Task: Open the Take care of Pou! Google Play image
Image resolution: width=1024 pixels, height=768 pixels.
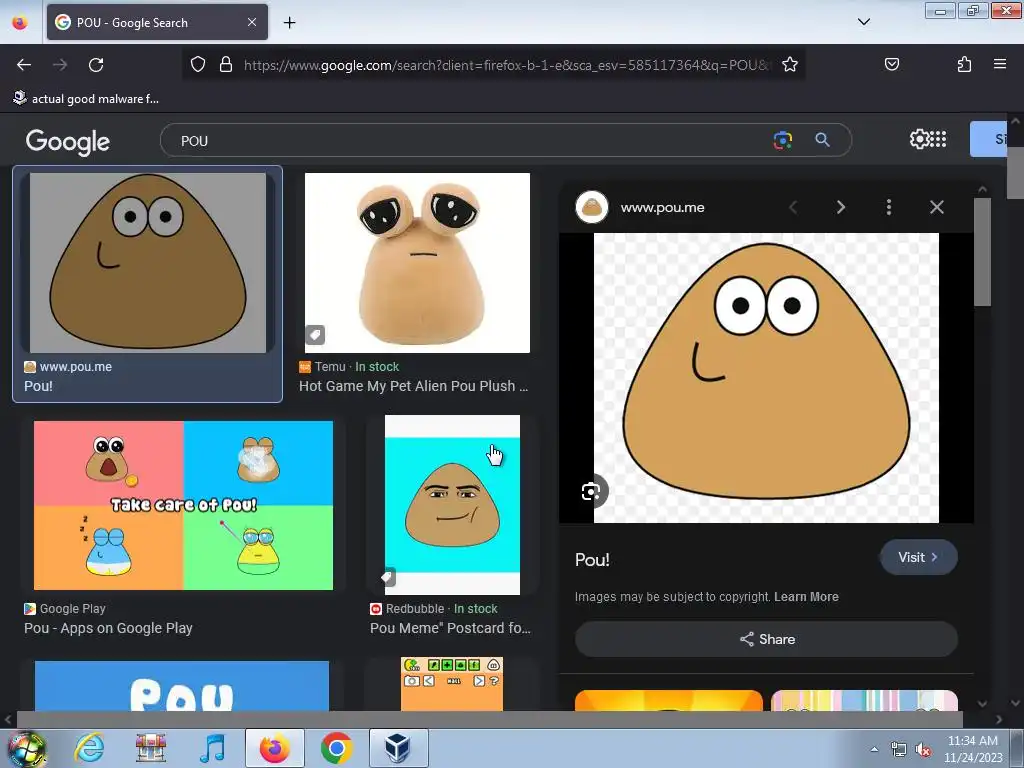Action: (184, 505)
